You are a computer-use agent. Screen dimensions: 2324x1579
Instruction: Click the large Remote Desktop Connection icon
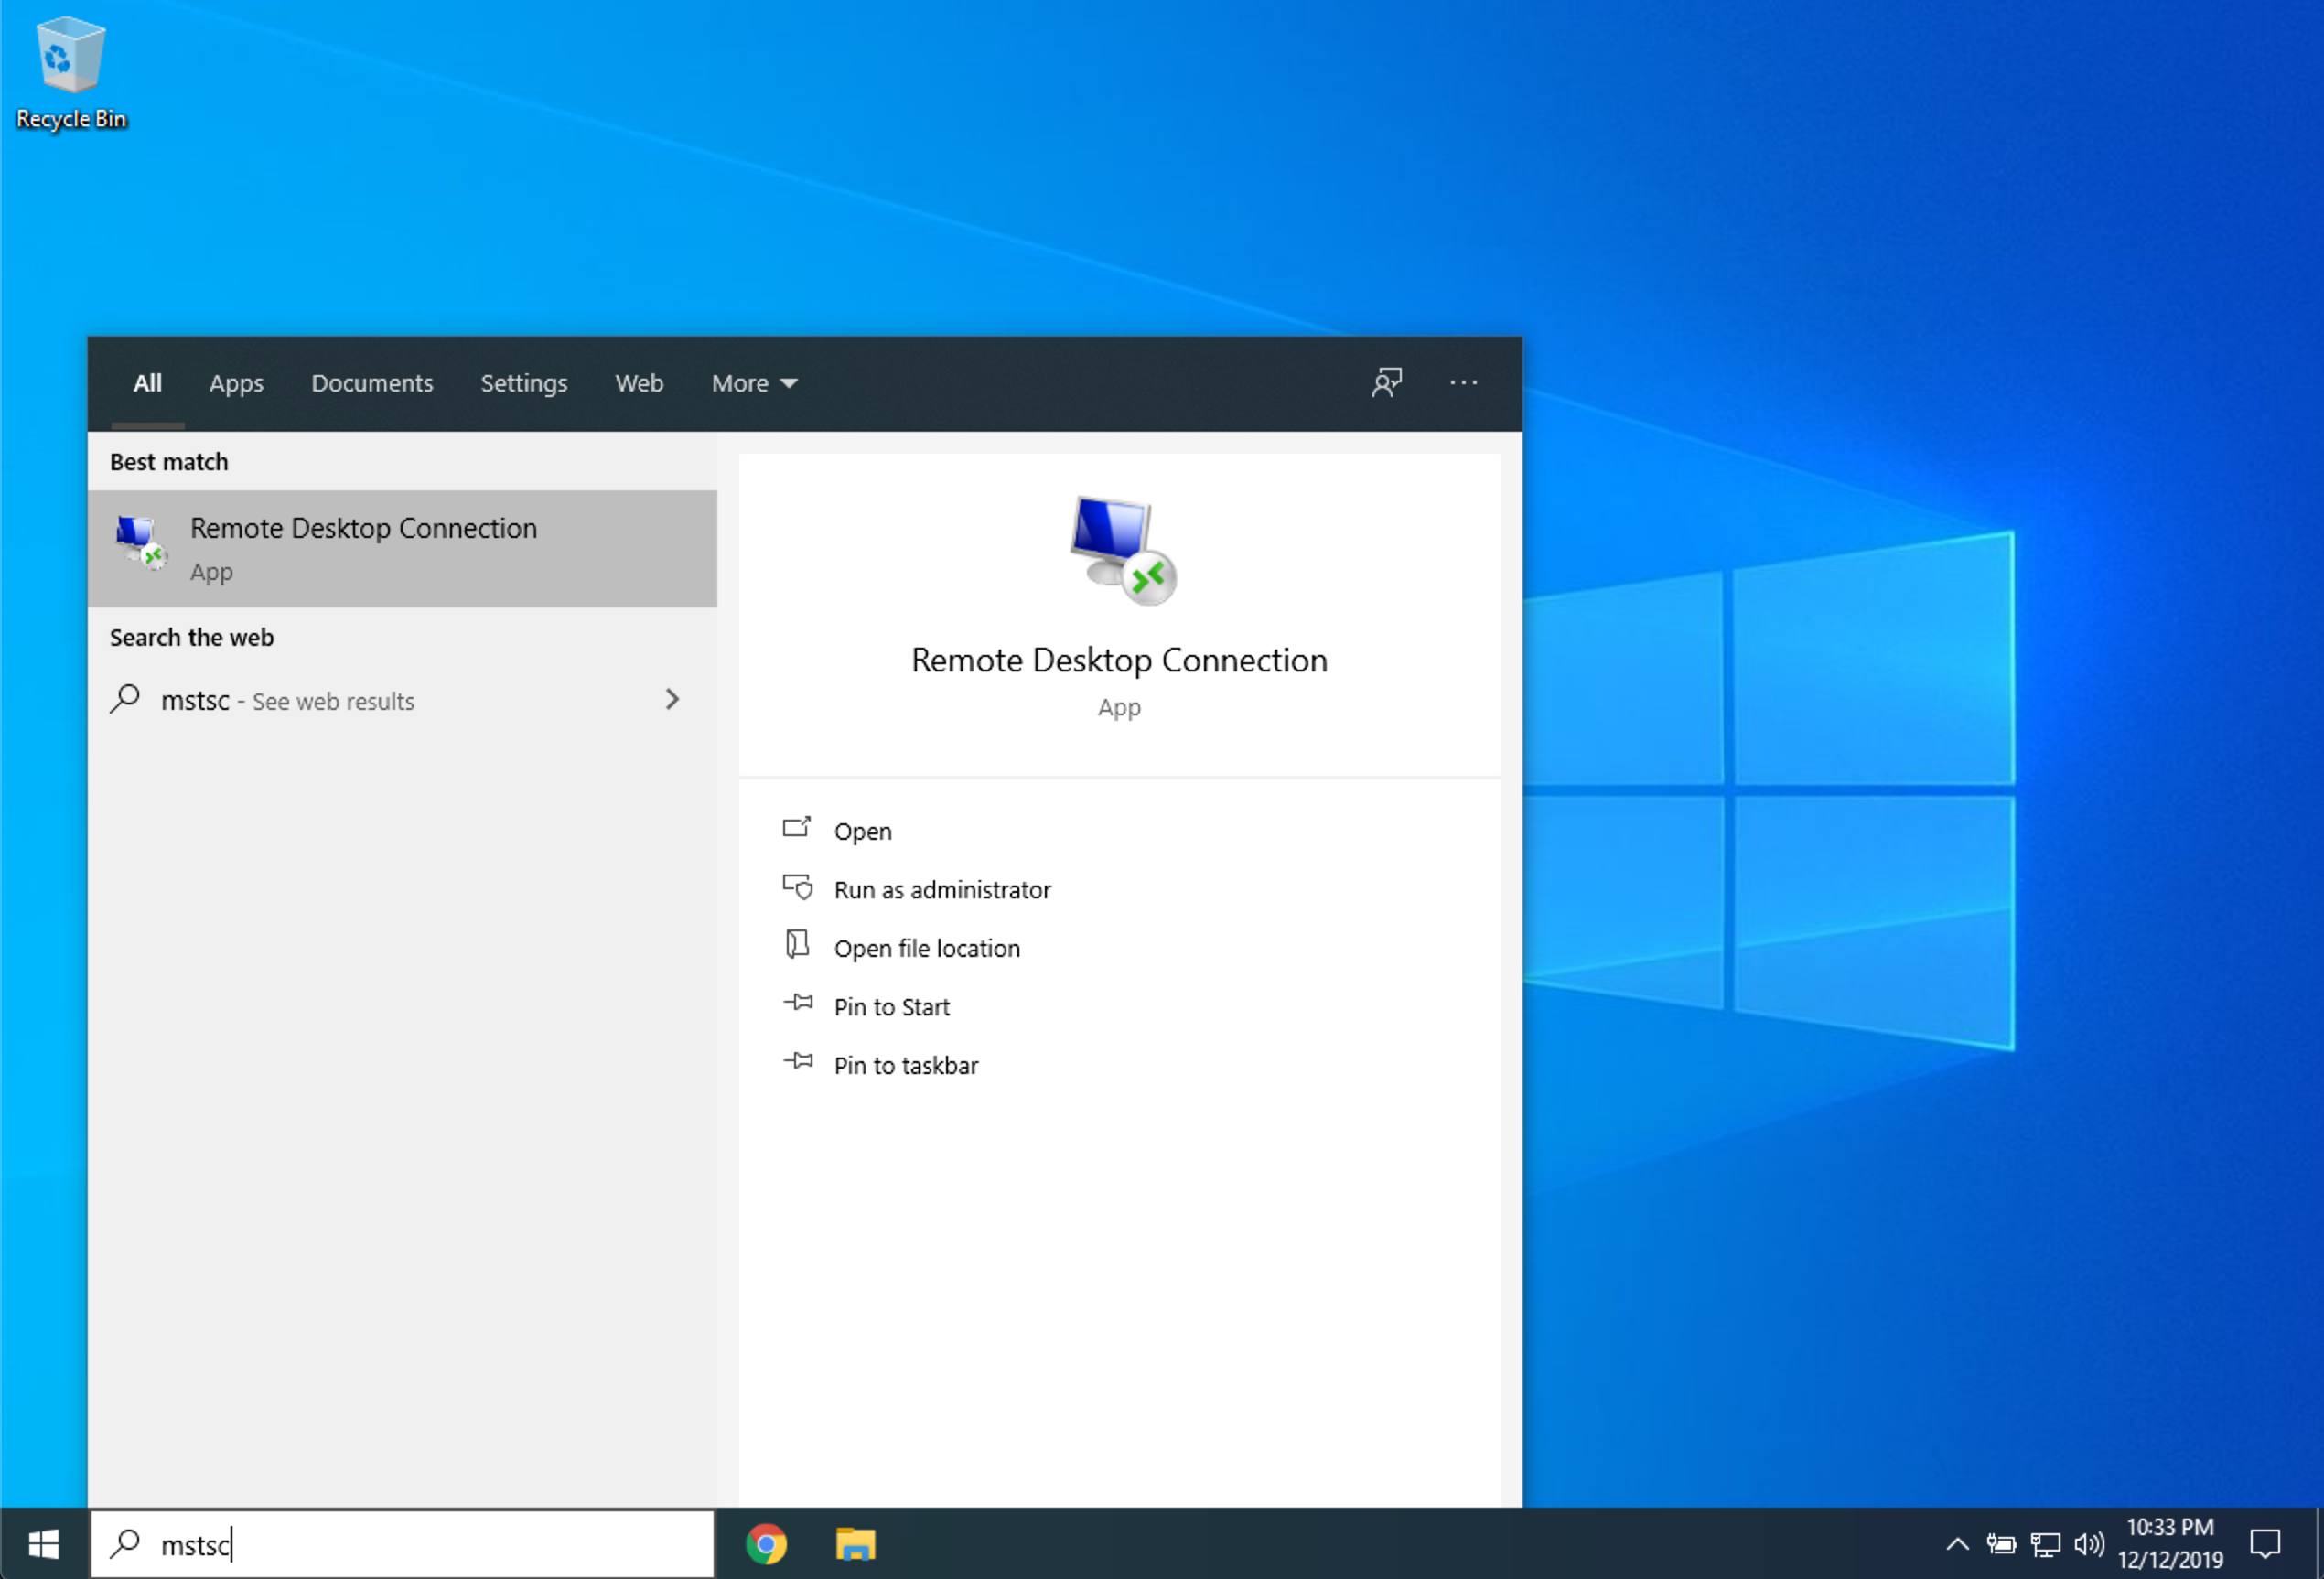[x=1121, y=550]
